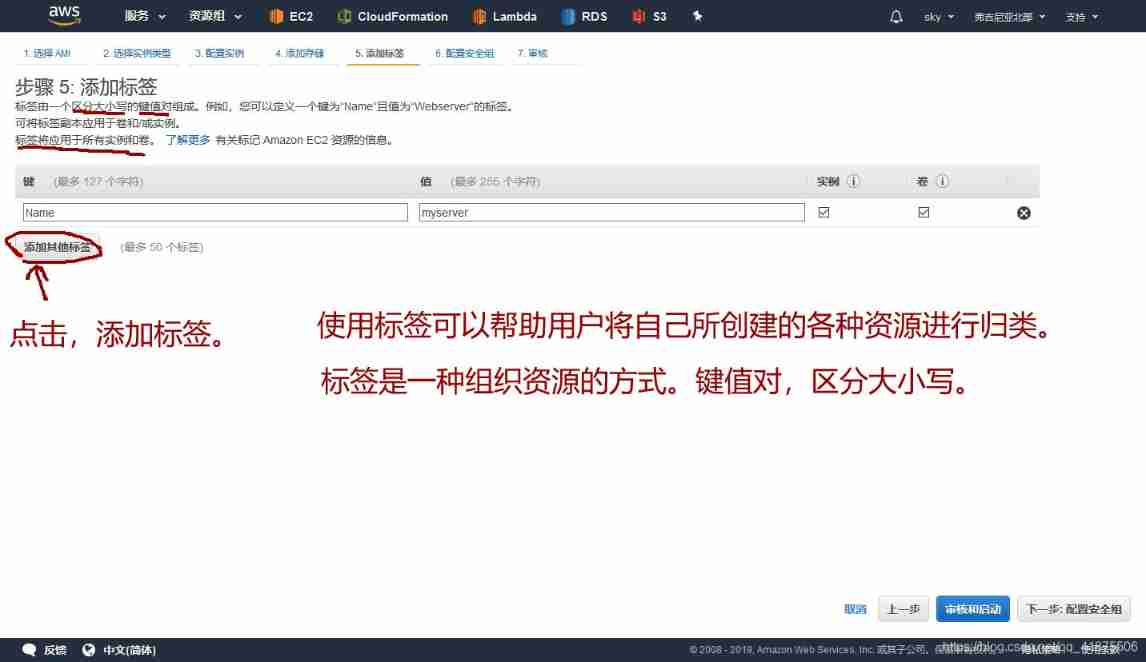Open the RDS service shortcut
This screenshot has height=662, width=1146.
coord(584,16)
